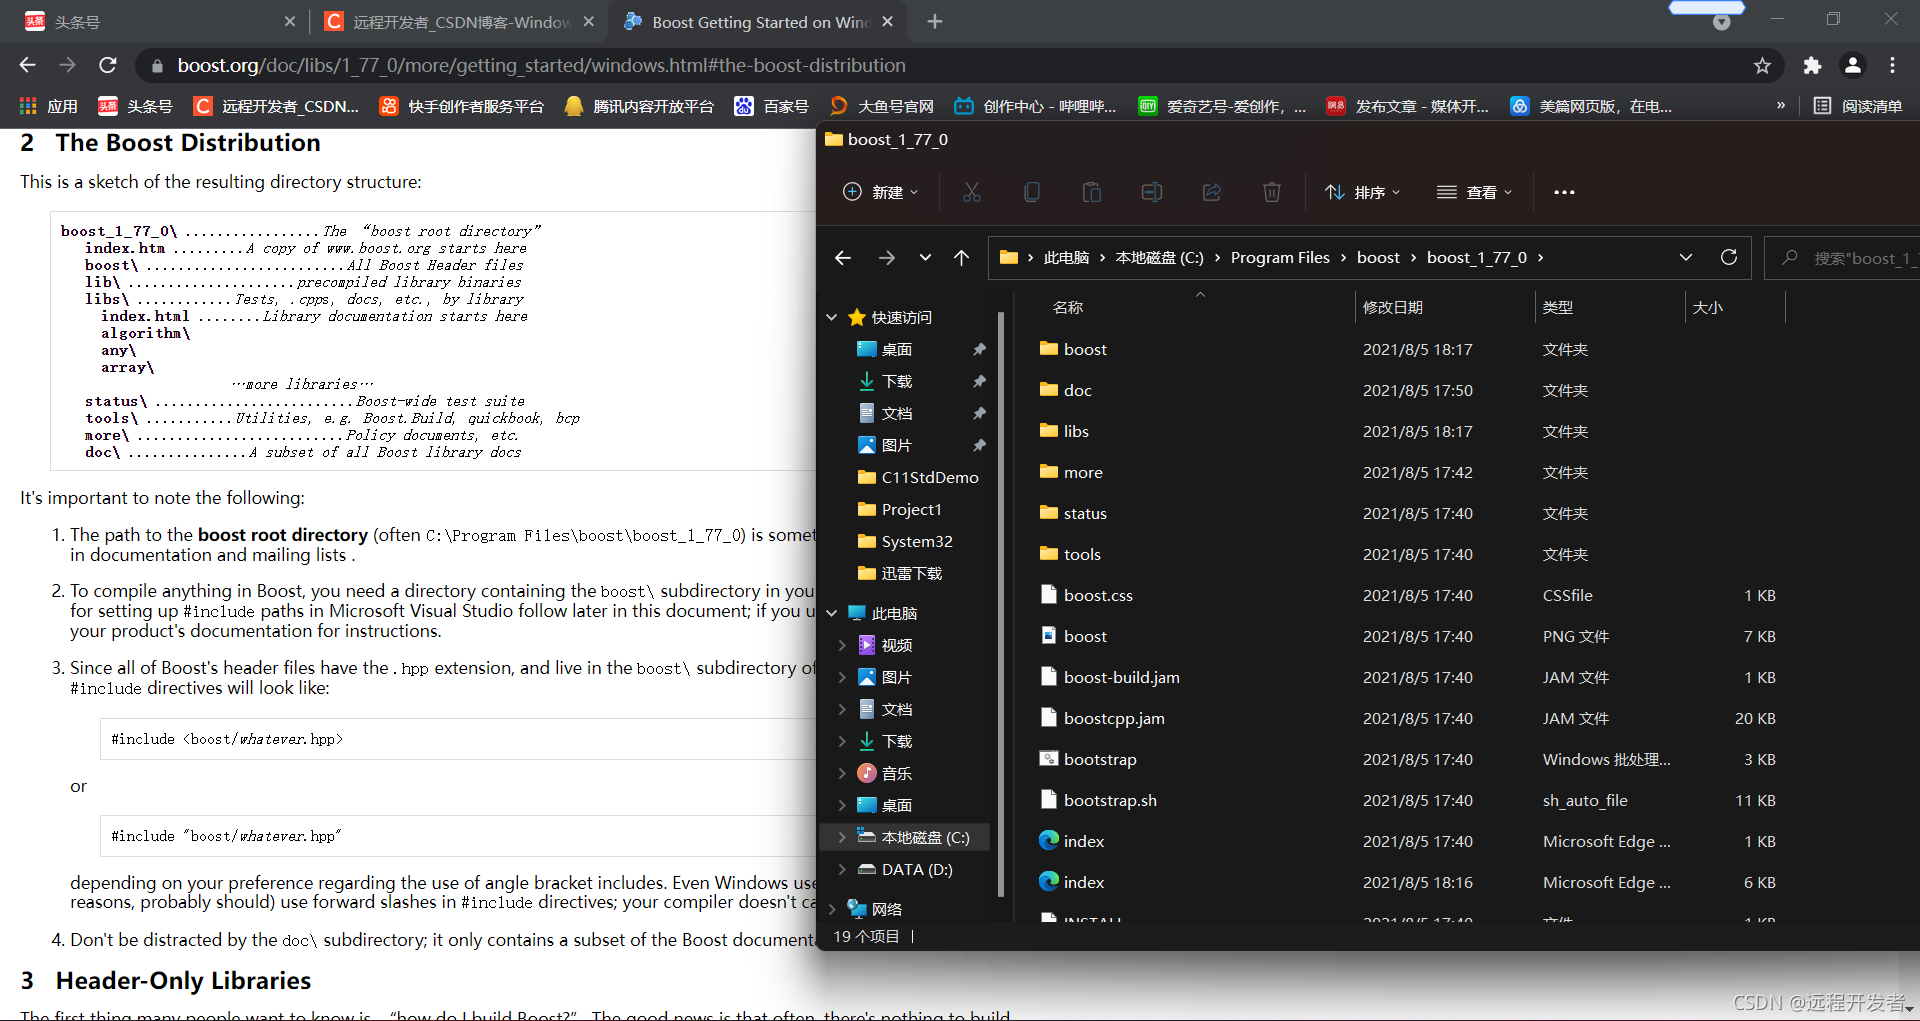Select 桌面 under quick access

tap(896, 349)
